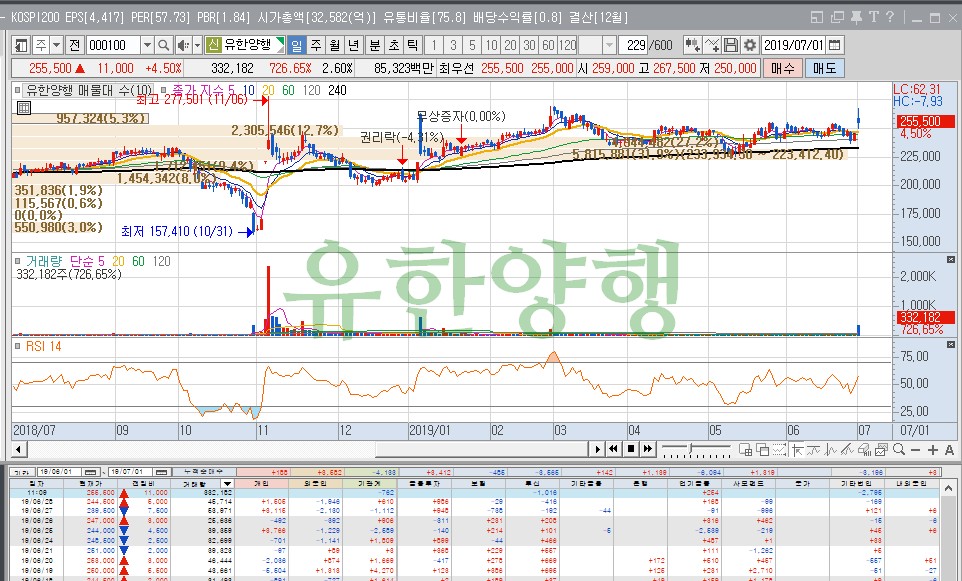Click the chart scrollbar left arrow
This screenshot has height=581, width=962.
pyautogui.click(x=18, y=449)
